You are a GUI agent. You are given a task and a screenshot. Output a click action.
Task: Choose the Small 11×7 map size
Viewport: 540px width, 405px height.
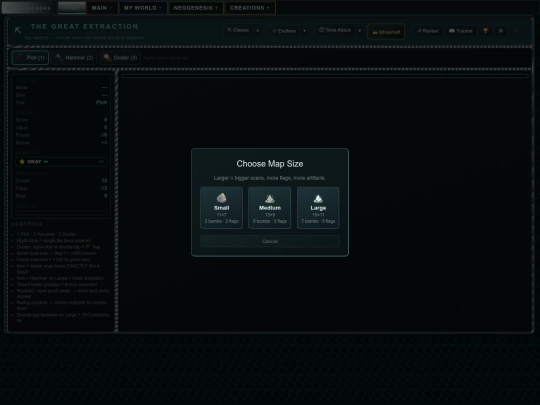221,208
